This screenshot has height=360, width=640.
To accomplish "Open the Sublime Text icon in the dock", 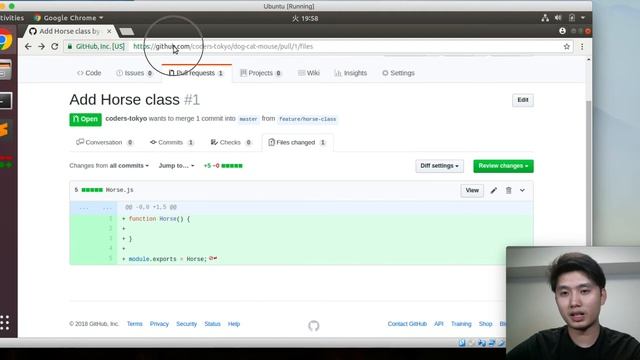I will pos(4,130).
